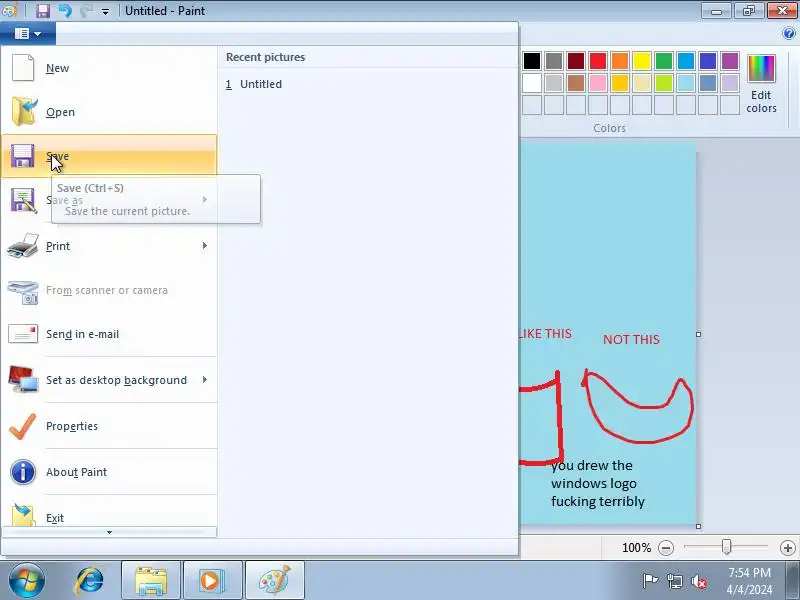800x600 pixels.
Task: Select the green color swatch
Action: pyautogui.click(x=664, y=61)
